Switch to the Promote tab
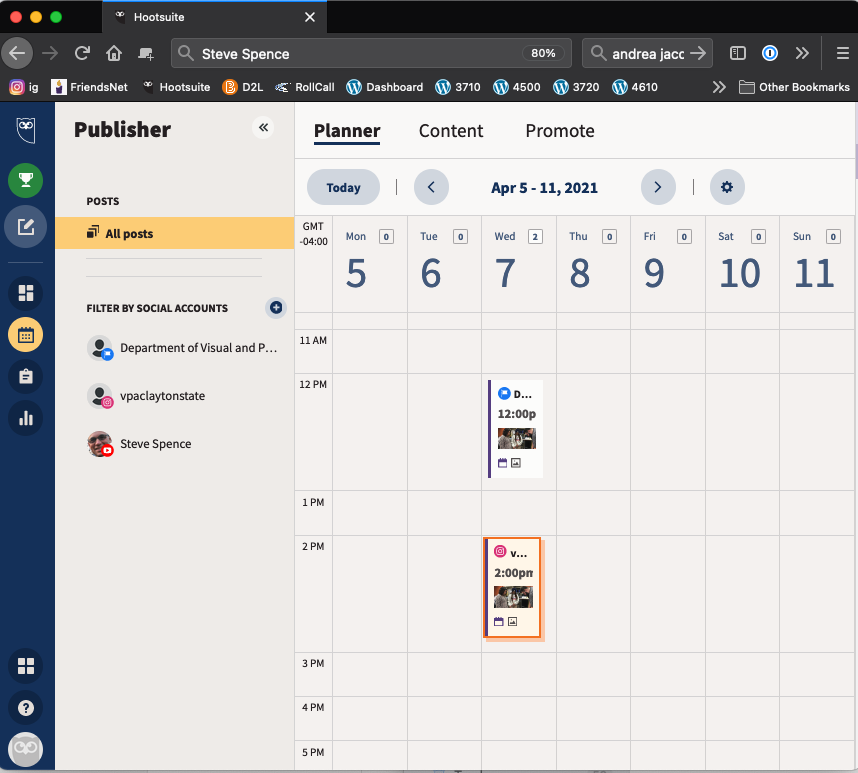 [559, 131]
